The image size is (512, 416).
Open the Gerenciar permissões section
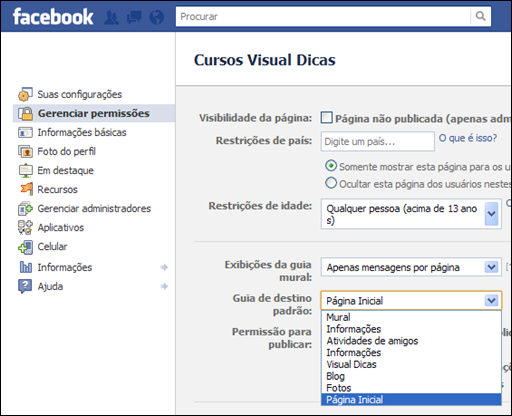tap(94, 113)
